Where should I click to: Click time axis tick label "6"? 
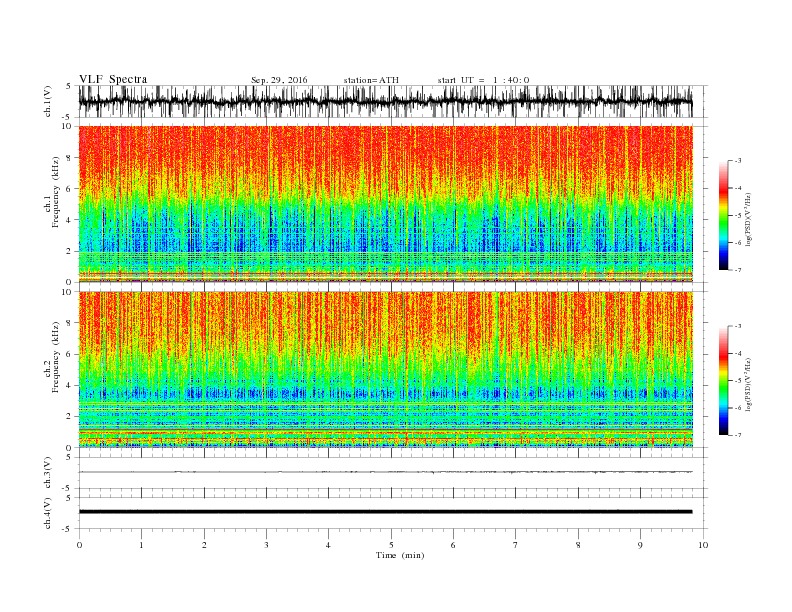click(x=453, y=545)
